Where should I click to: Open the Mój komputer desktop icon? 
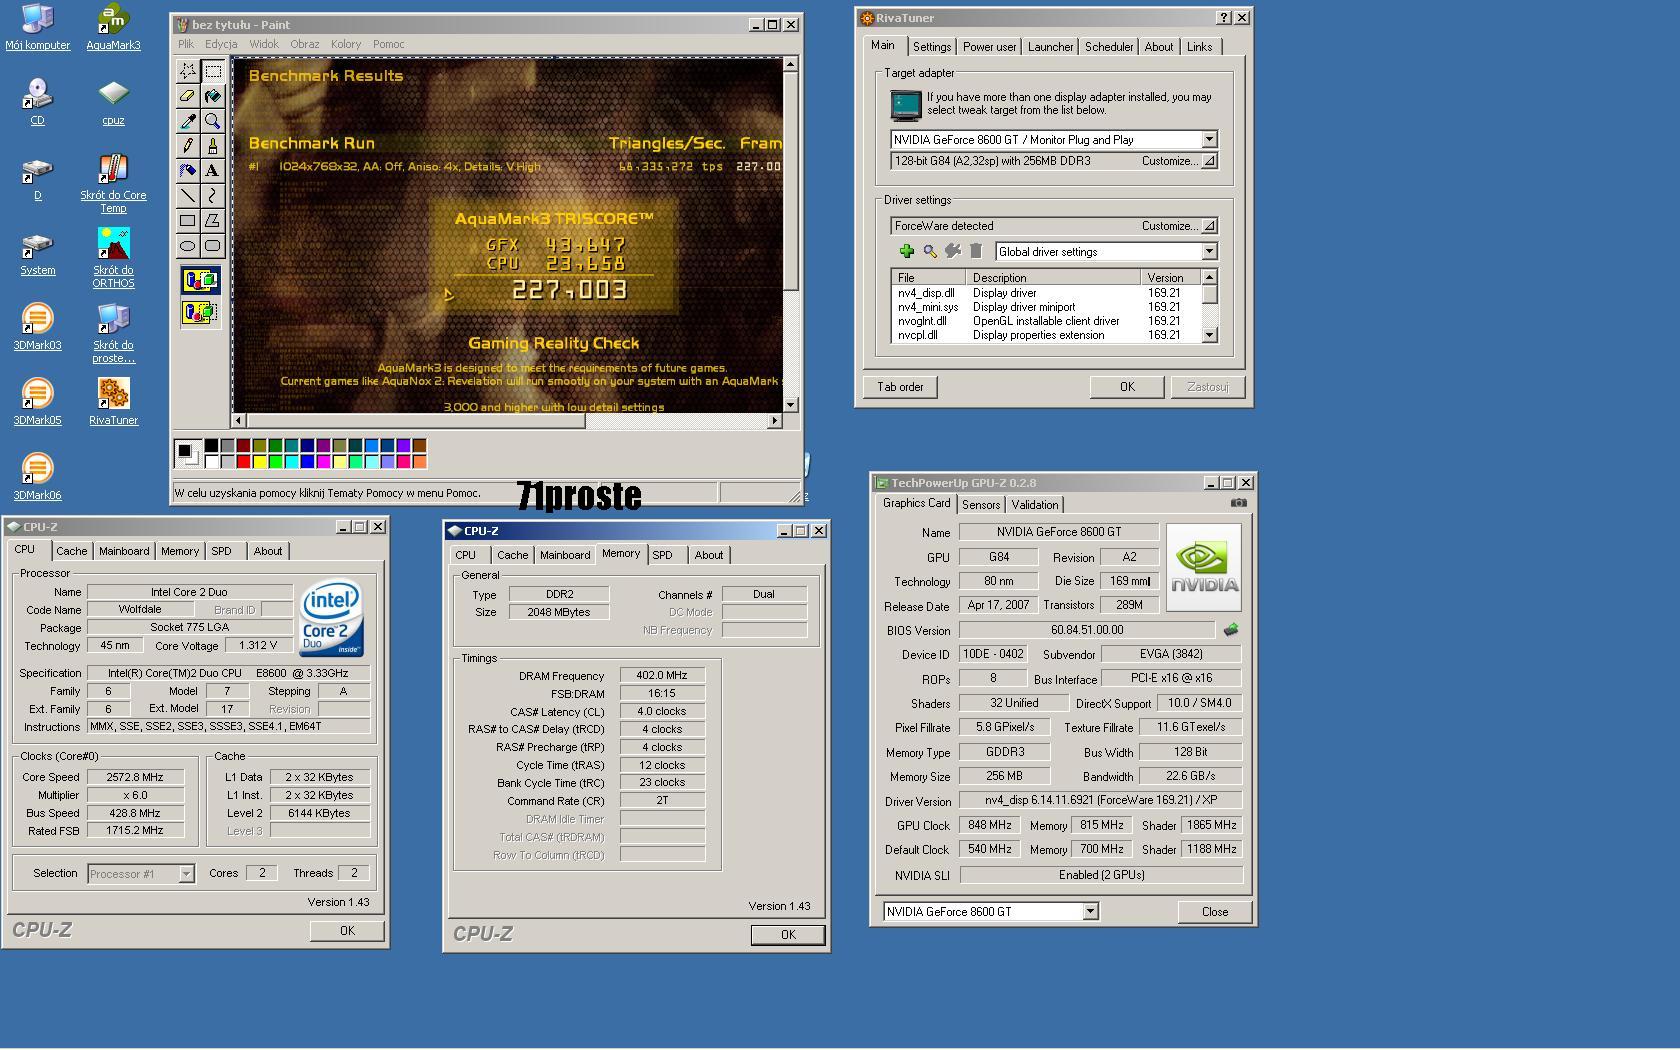click(37, 27)
